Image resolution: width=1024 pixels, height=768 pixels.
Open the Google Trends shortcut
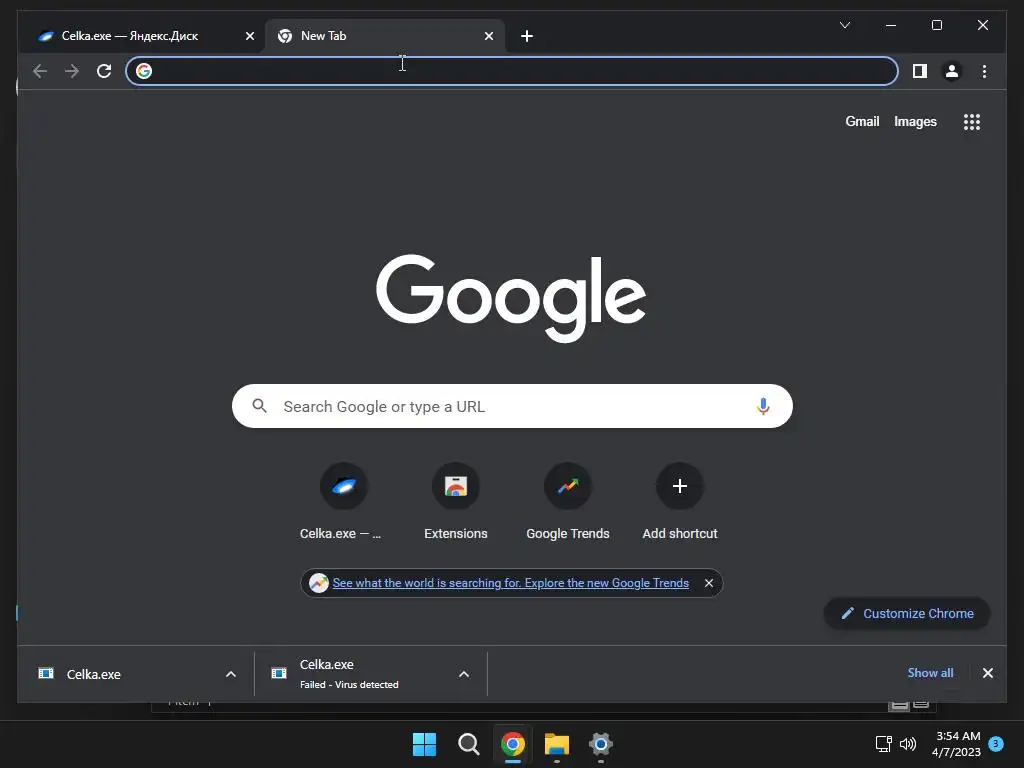[x=568, y=503]
